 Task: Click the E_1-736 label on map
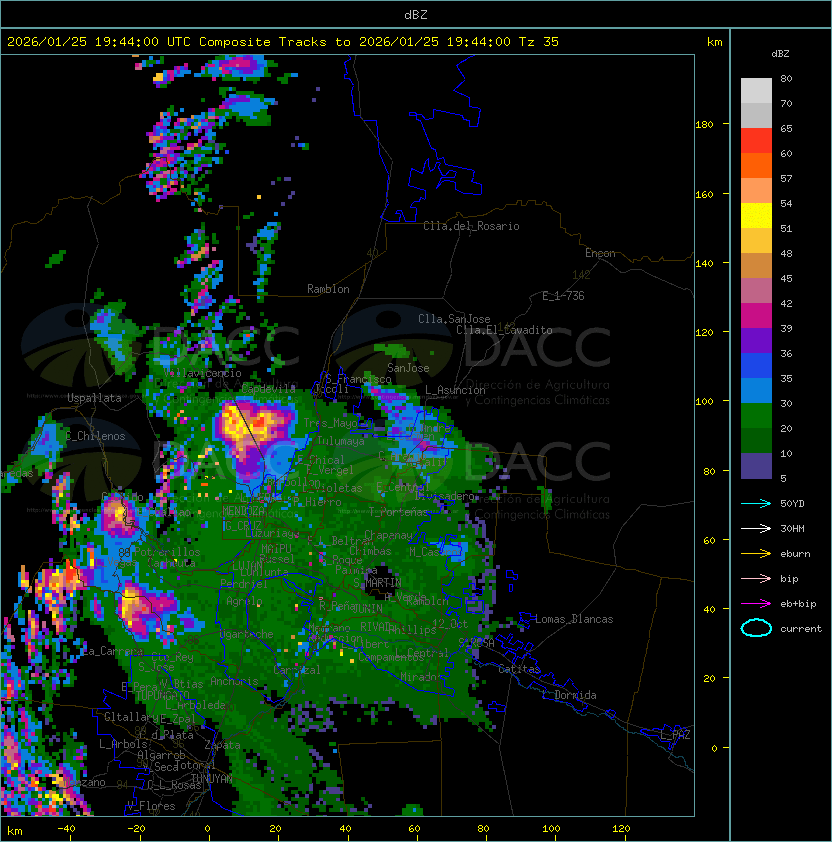563,296
